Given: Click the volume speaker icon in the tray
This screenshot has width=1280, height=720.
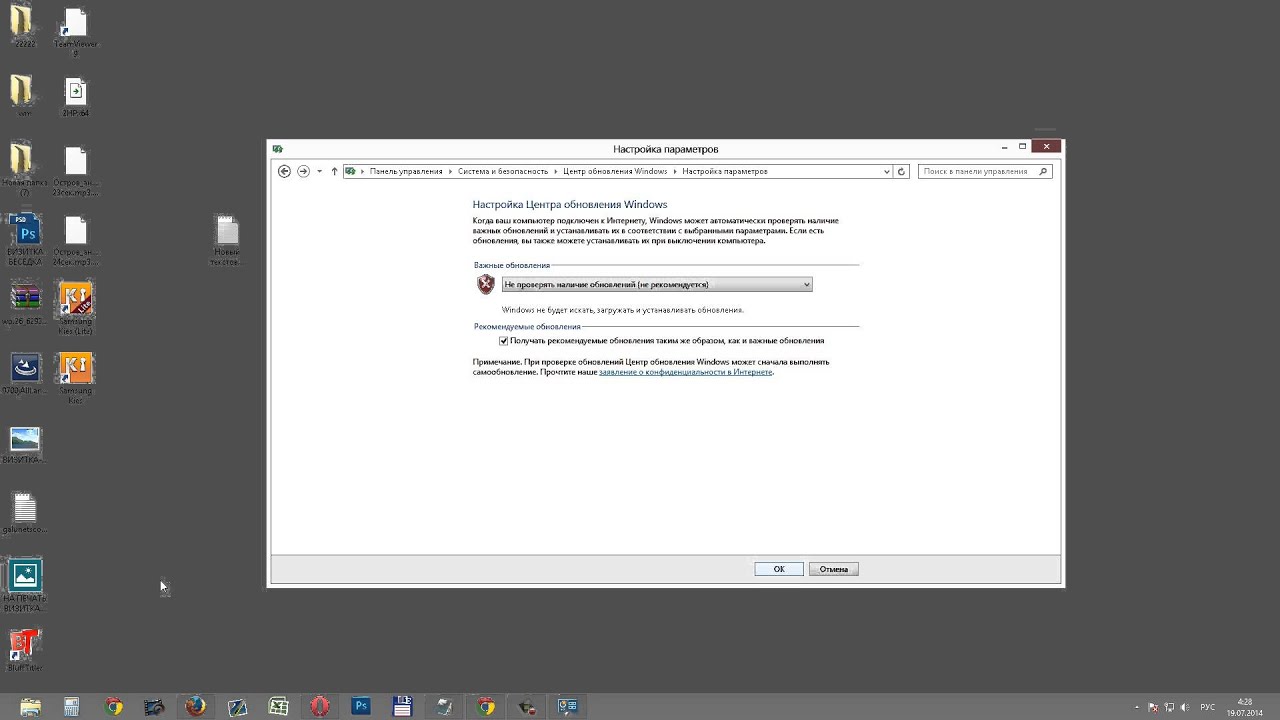Looking at the screenshot, I should pos(1185,708).
